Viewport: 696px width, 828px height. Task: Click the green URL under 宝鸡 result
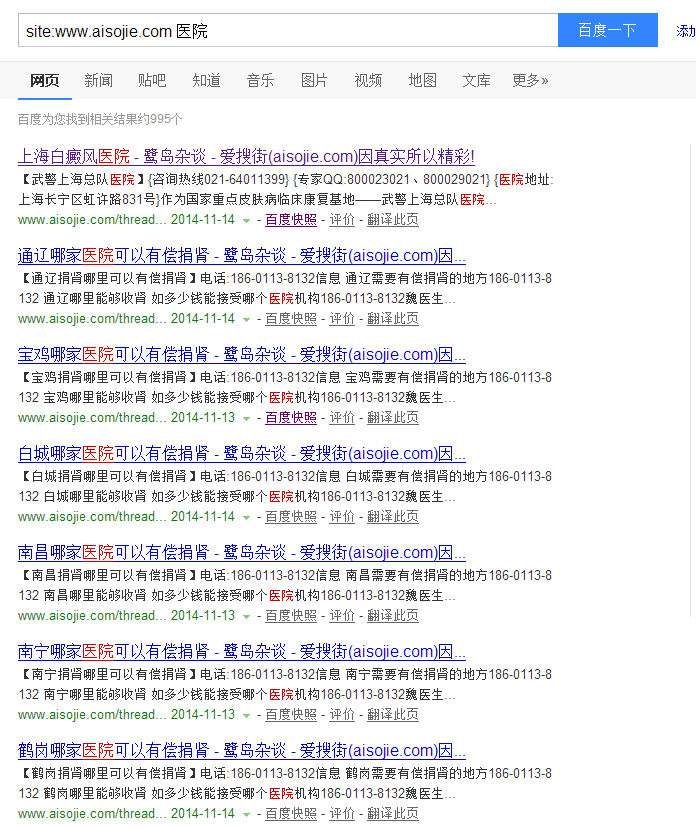(x=92, y=418)
